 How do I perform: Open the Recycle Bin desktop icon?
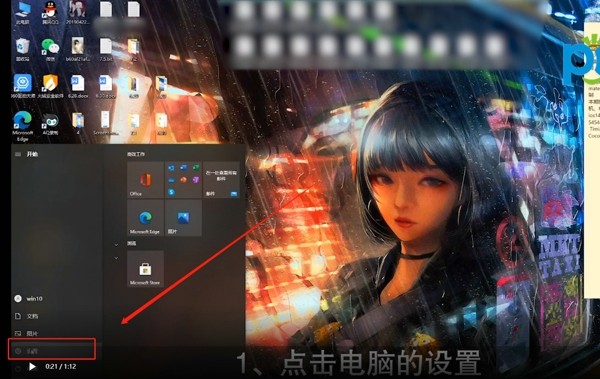23,50
